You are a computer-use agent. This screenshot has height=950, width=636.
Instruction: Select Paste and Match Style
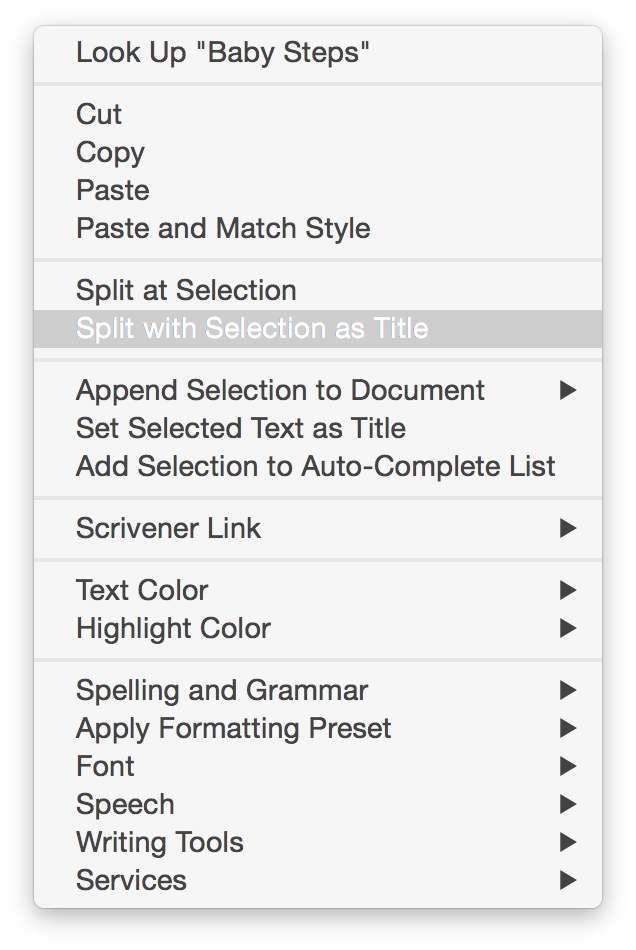pos(223,229)
